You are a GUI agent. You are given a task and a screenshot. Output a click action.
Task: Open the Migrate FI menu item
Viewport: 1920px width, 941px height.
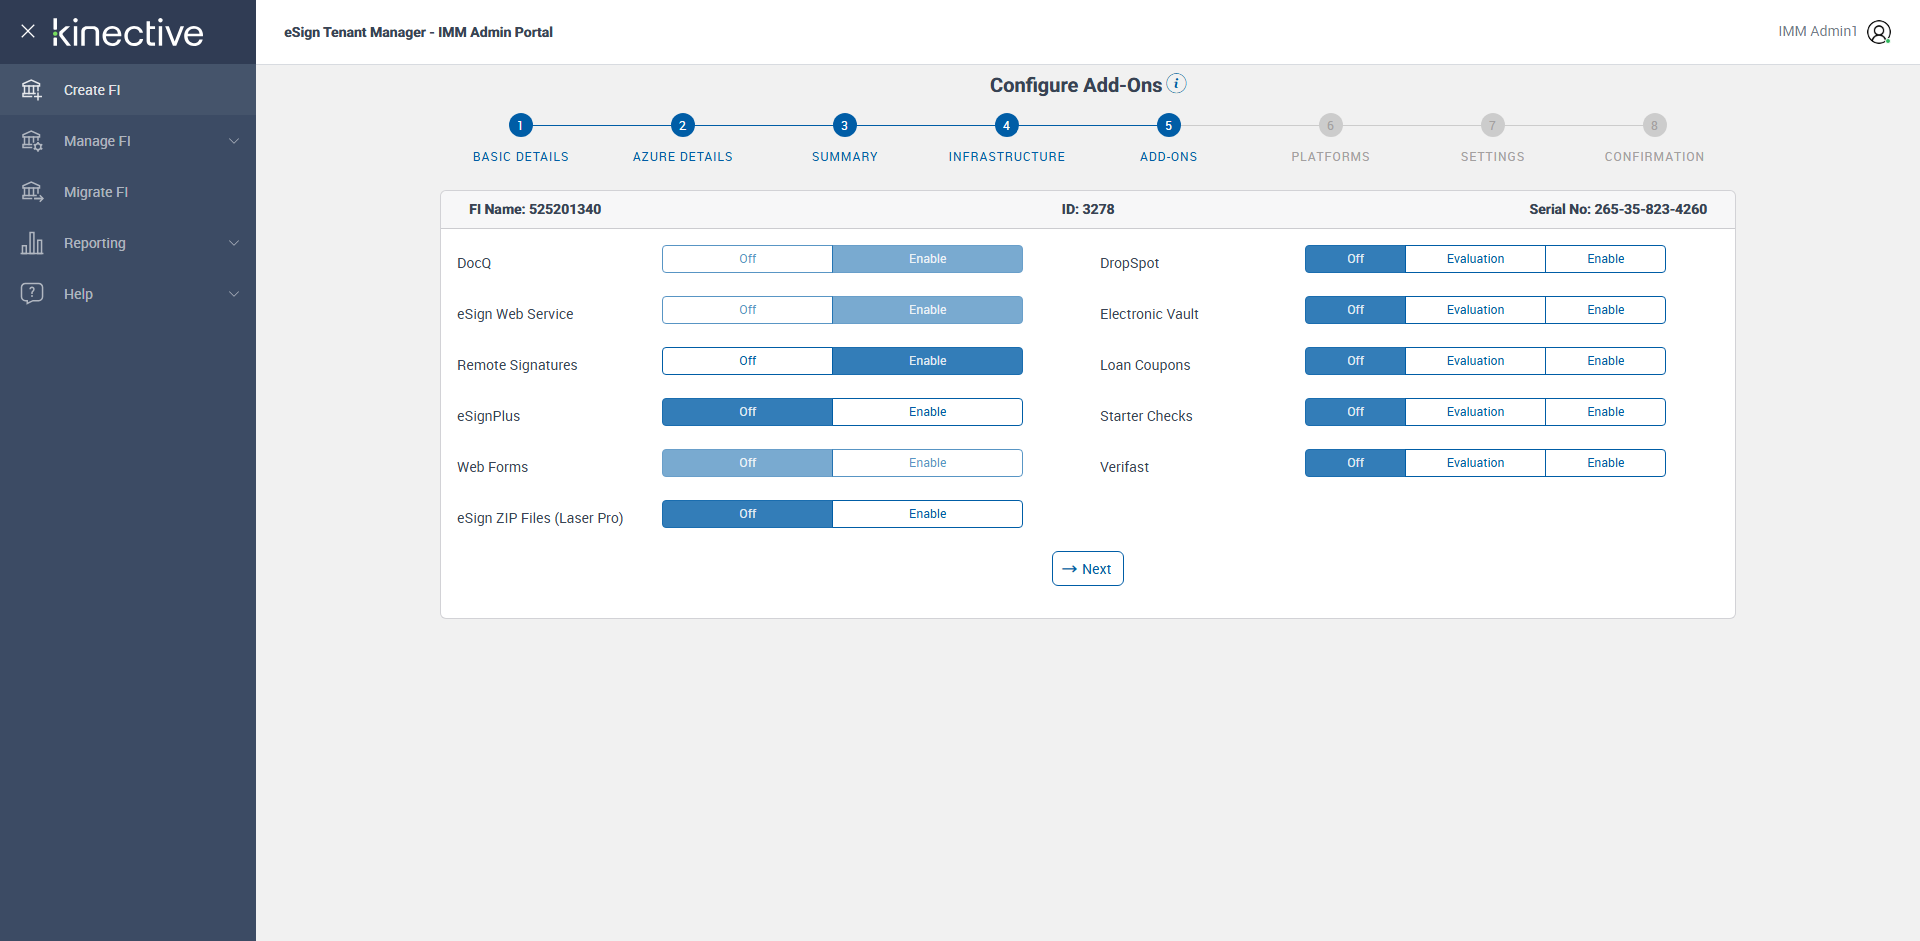click(128, 192)
